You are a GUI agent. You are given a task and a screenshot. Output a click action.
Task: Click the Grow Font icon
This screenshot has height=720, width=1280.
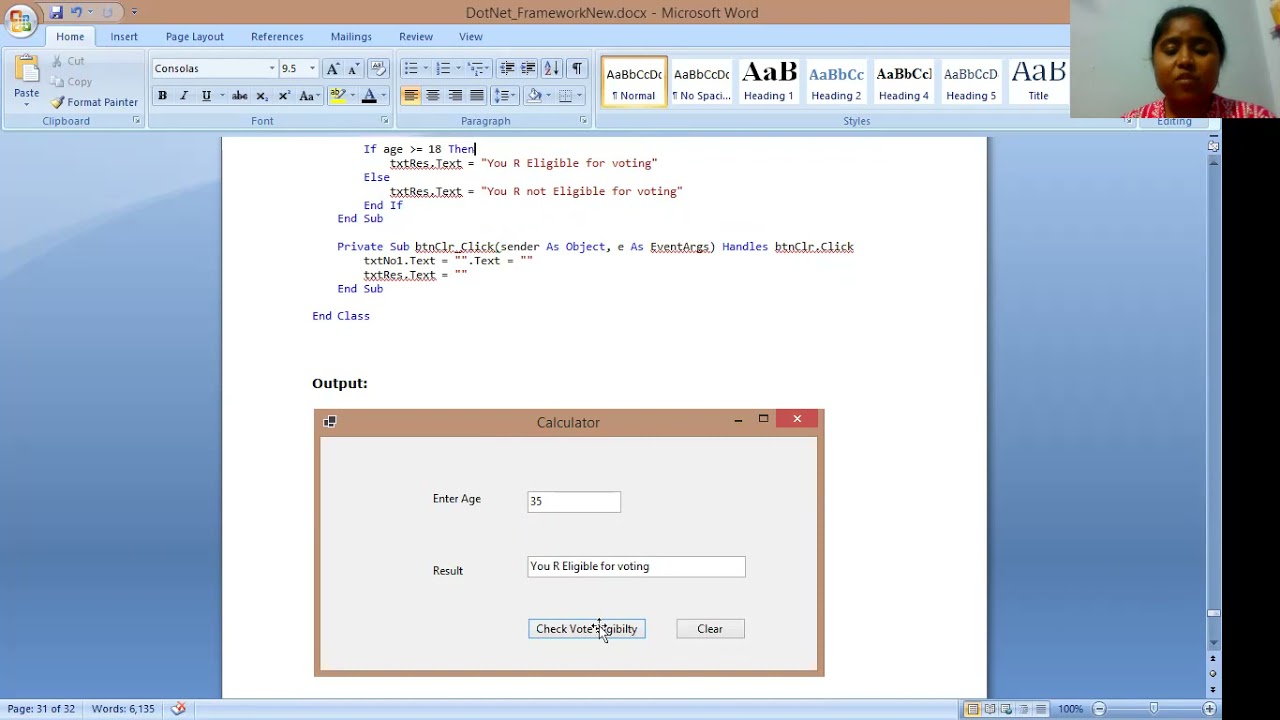click(x=333, y=68)
